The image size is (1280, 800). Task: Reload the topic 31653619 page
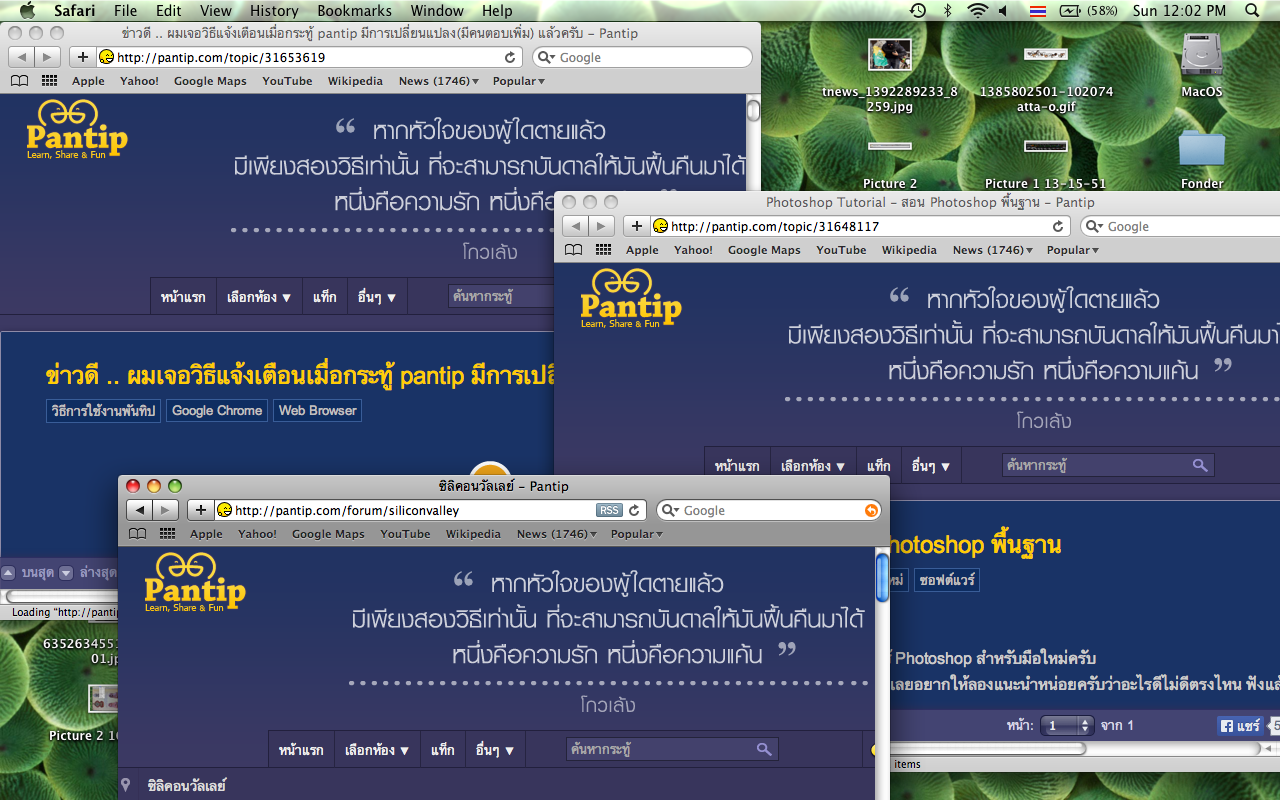510,57
